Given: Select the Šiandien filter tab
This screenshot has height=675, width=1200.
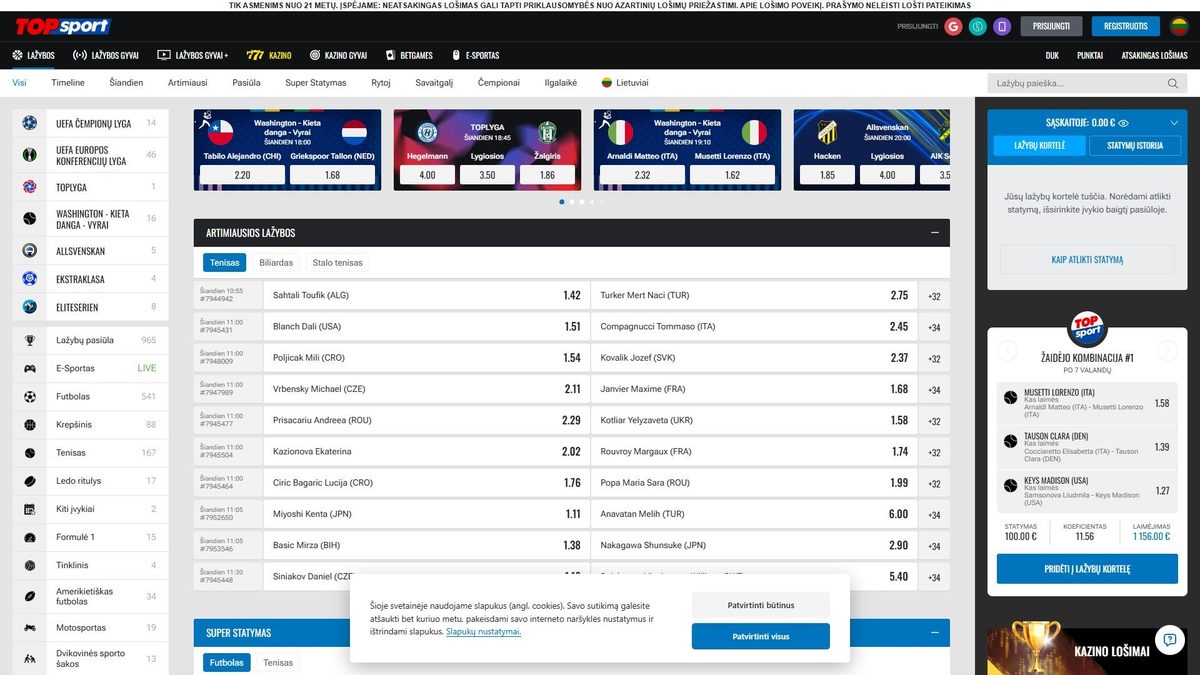Looking at the screenshot, I should [126, 83].
